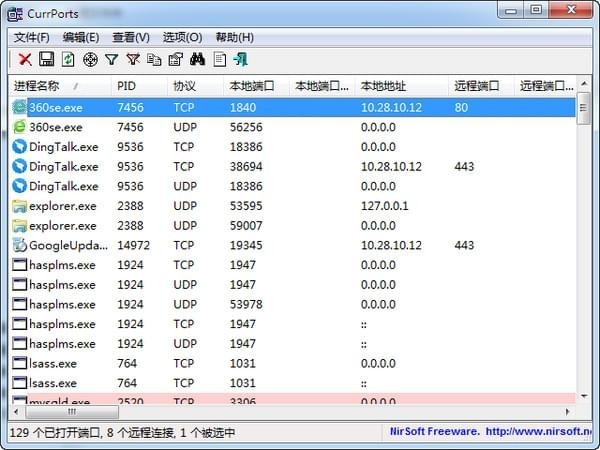Click the vertical scrollbar up arrow
Screen dimensions: 600x450
pos(584,84)
